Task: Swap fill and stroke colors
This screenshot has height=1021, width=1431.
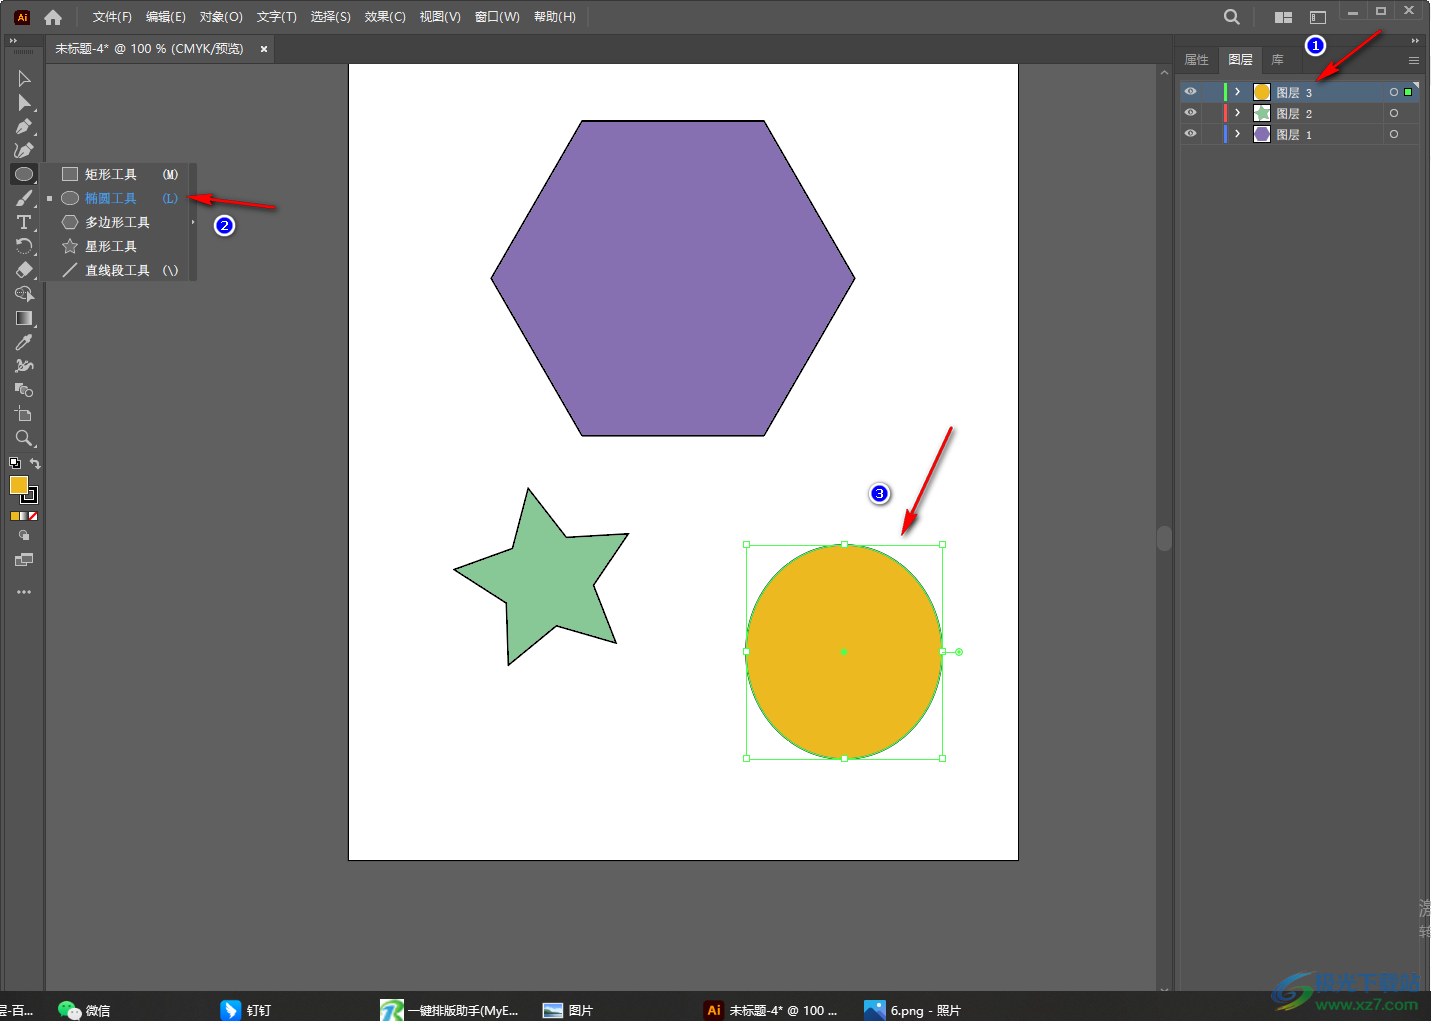Action: click(x=35, y=463)
